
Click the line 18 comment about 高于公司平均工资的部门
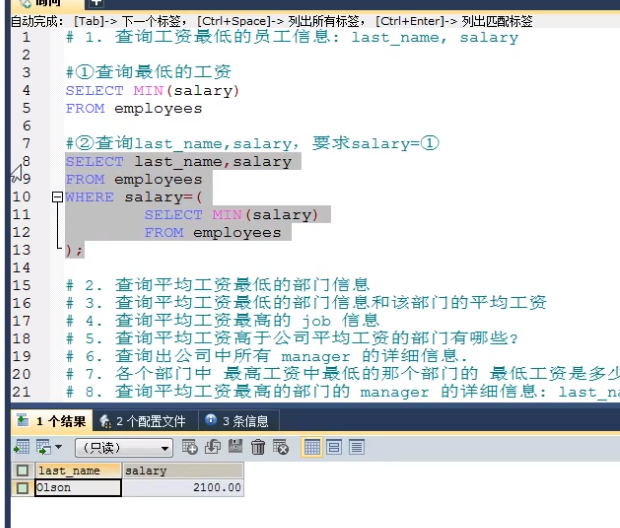[x=292, y=338]
